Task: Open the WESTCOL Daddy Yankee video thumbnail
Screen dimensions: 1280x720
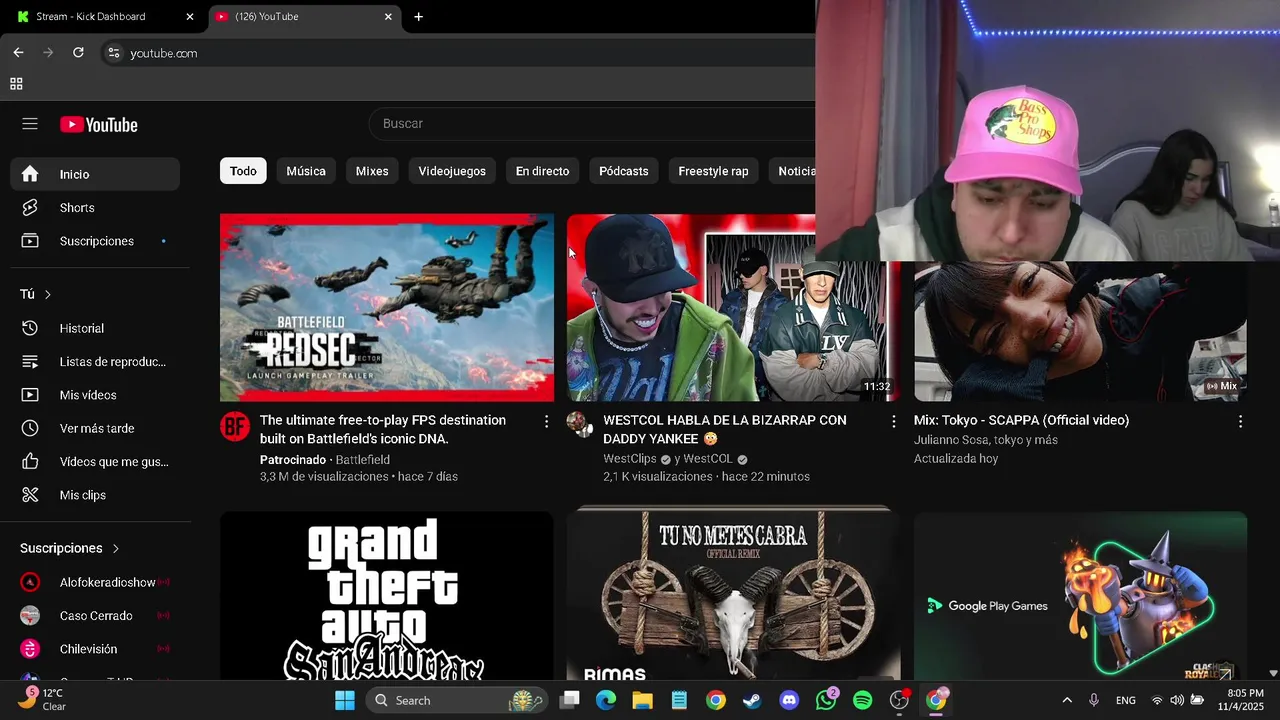Action: pyautogui.click(x=732, y=307)
